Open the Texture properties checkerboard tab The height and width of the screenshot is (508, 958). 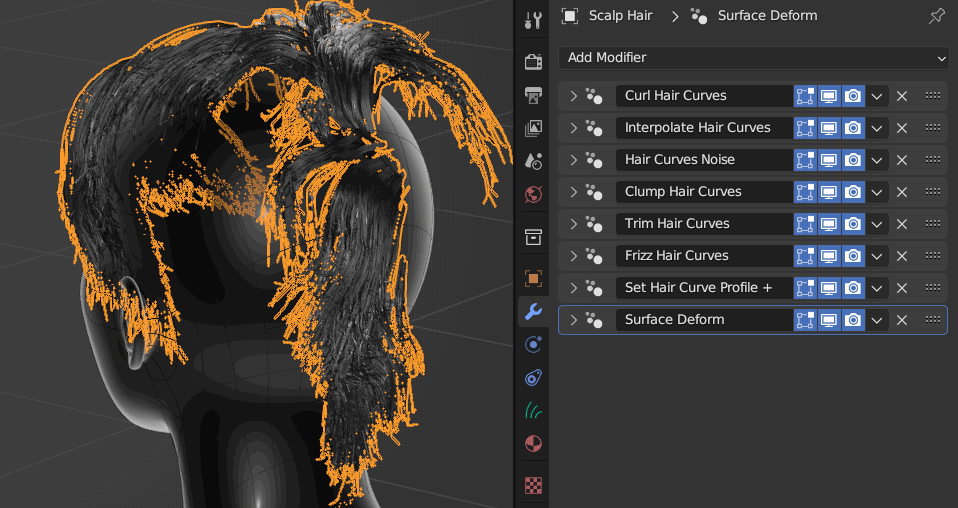[x=533, y=486]
